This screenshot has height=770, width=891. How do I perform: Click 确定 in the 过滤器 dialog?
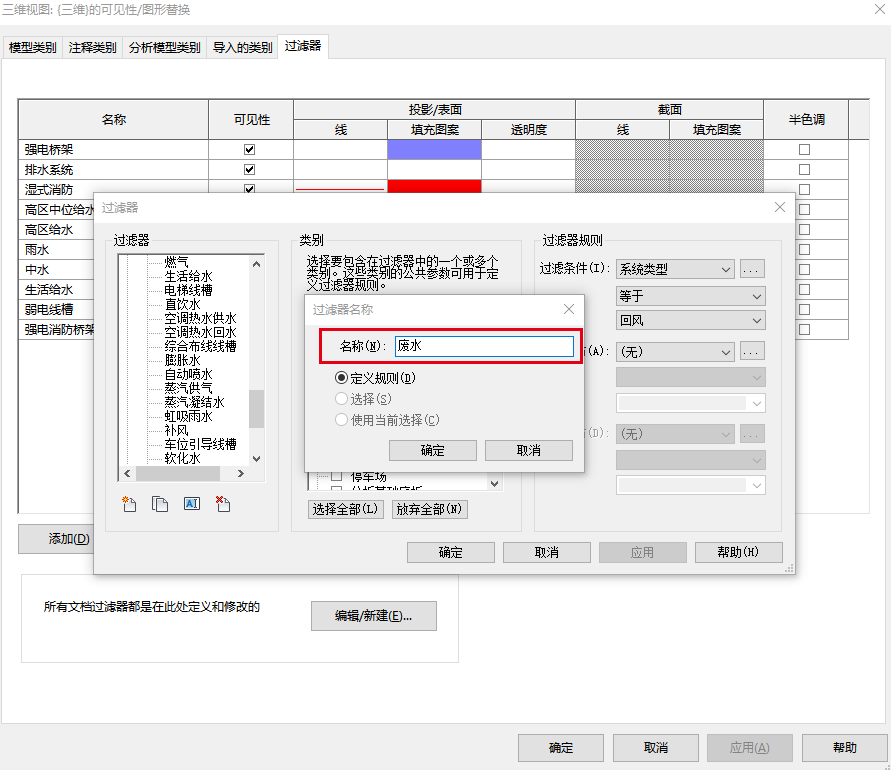tap(451, 552)
